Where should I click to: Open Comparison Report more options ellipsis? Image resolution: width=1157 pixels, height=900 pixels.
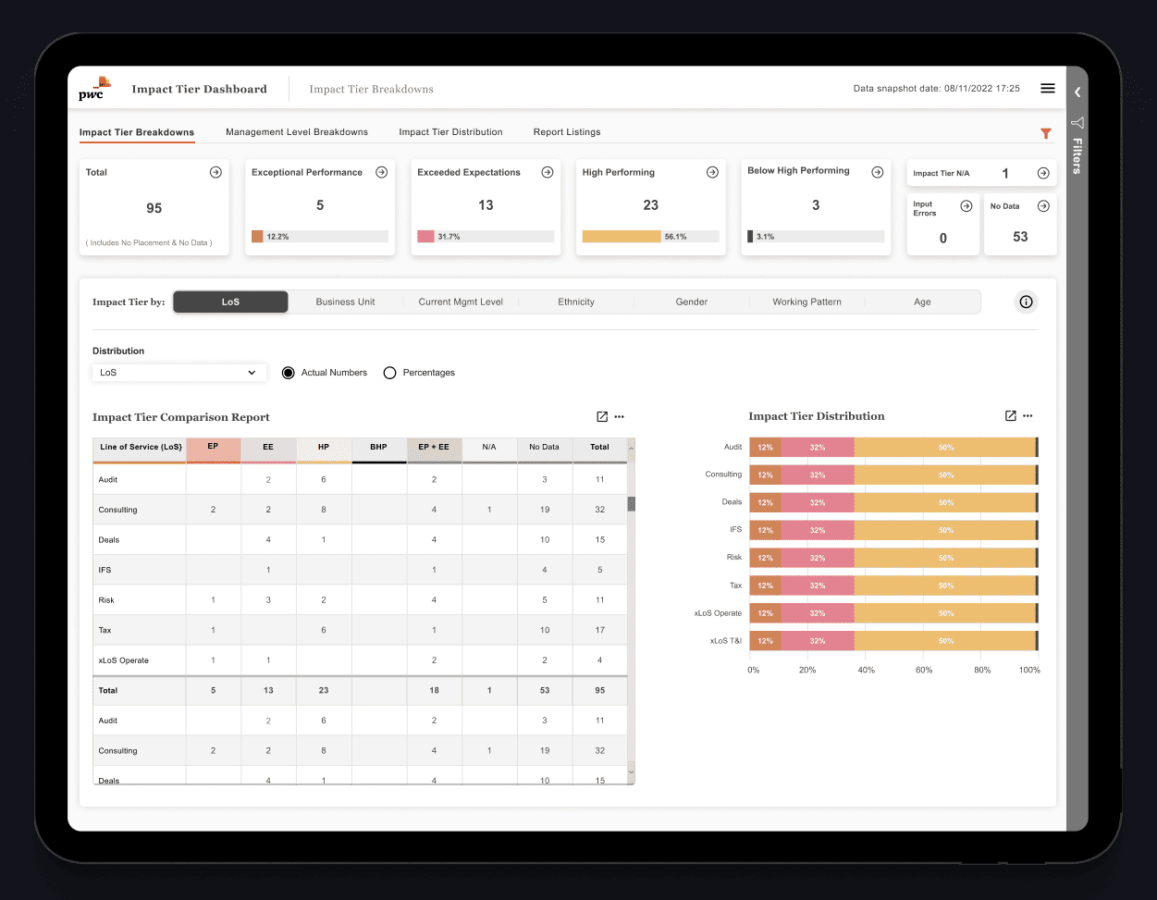(x=620, y=417)
